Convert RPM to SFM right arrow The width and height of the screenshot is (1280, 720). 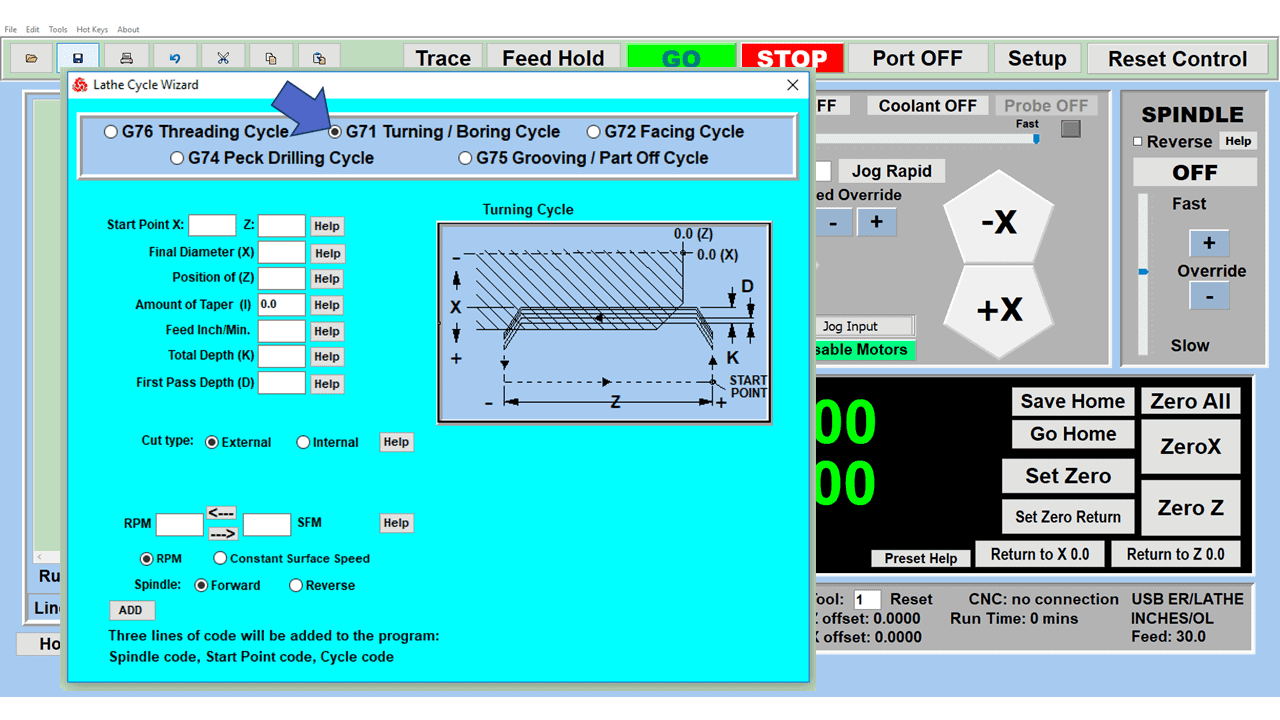(x=222, y=533)
